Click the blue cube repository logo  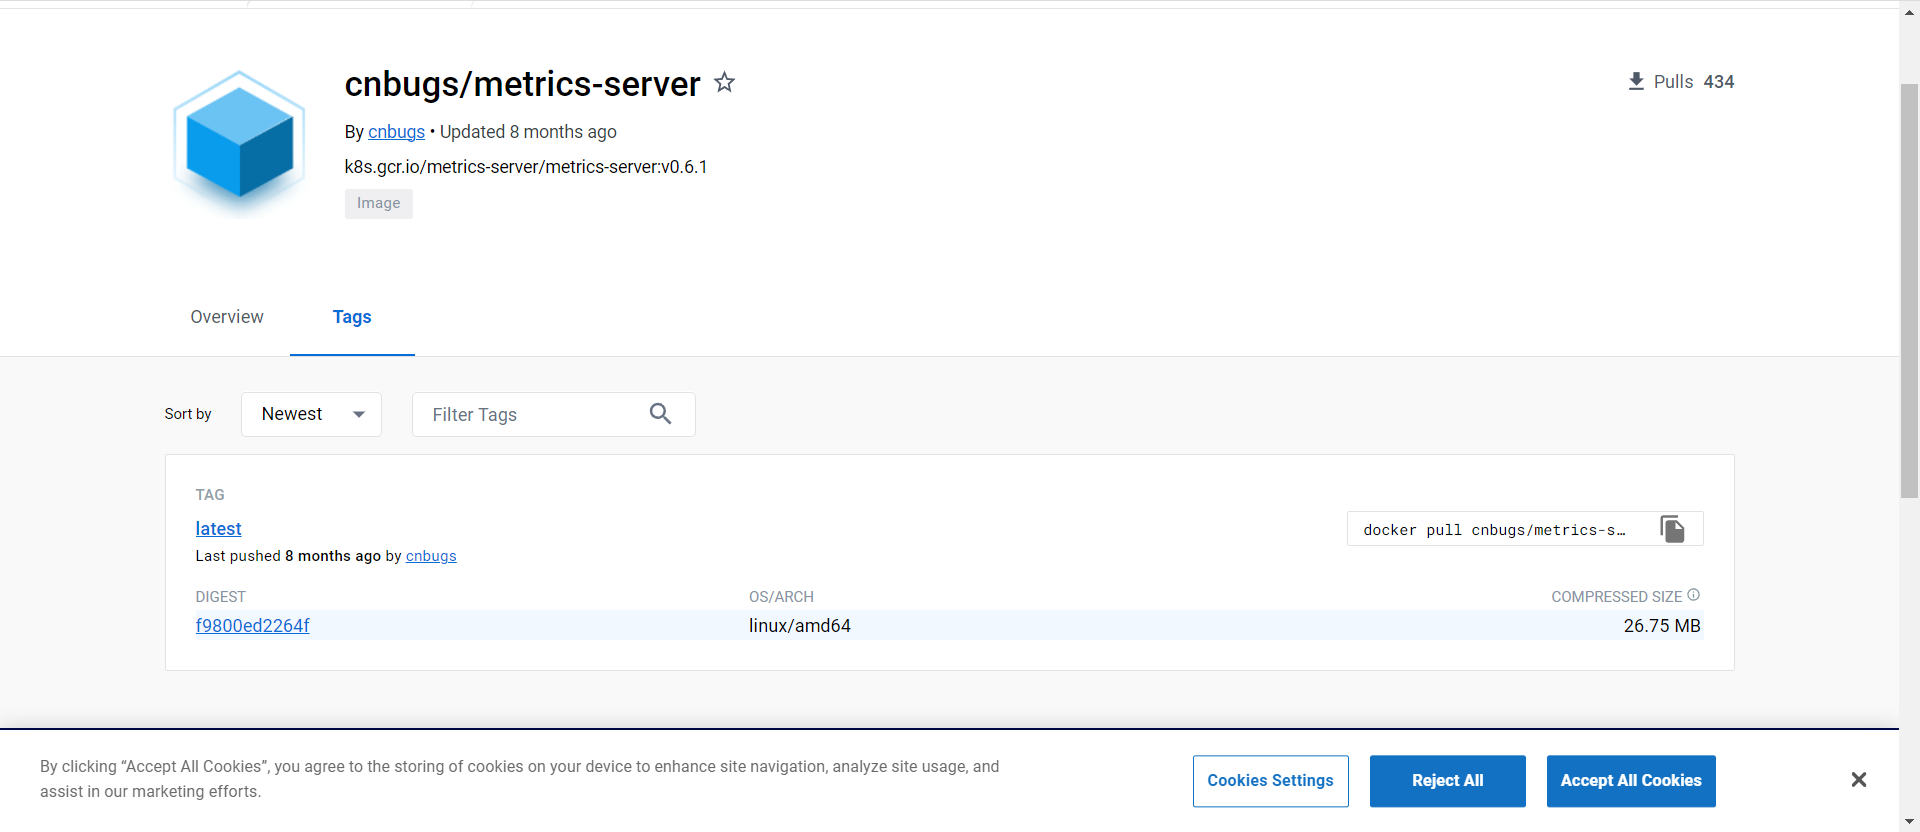point(239,141)
